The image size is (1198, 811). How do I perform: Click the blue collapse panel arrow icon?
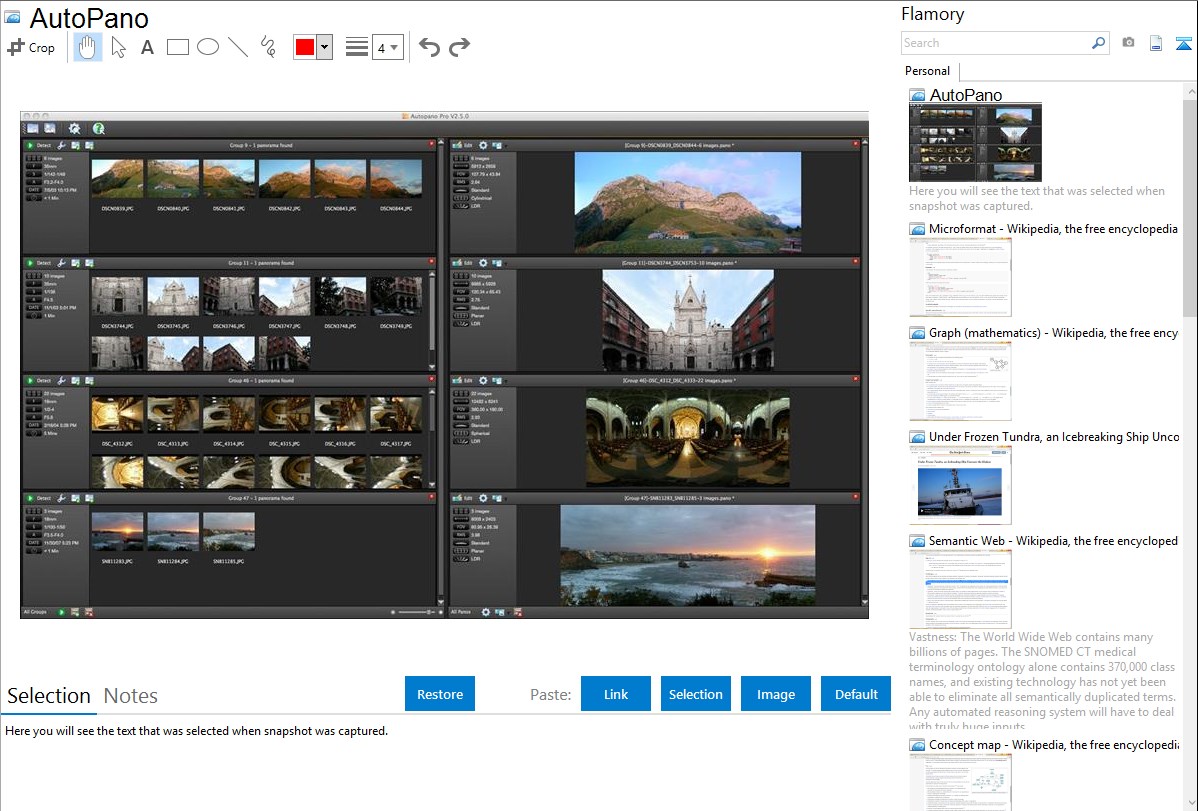coord(1183,43)
